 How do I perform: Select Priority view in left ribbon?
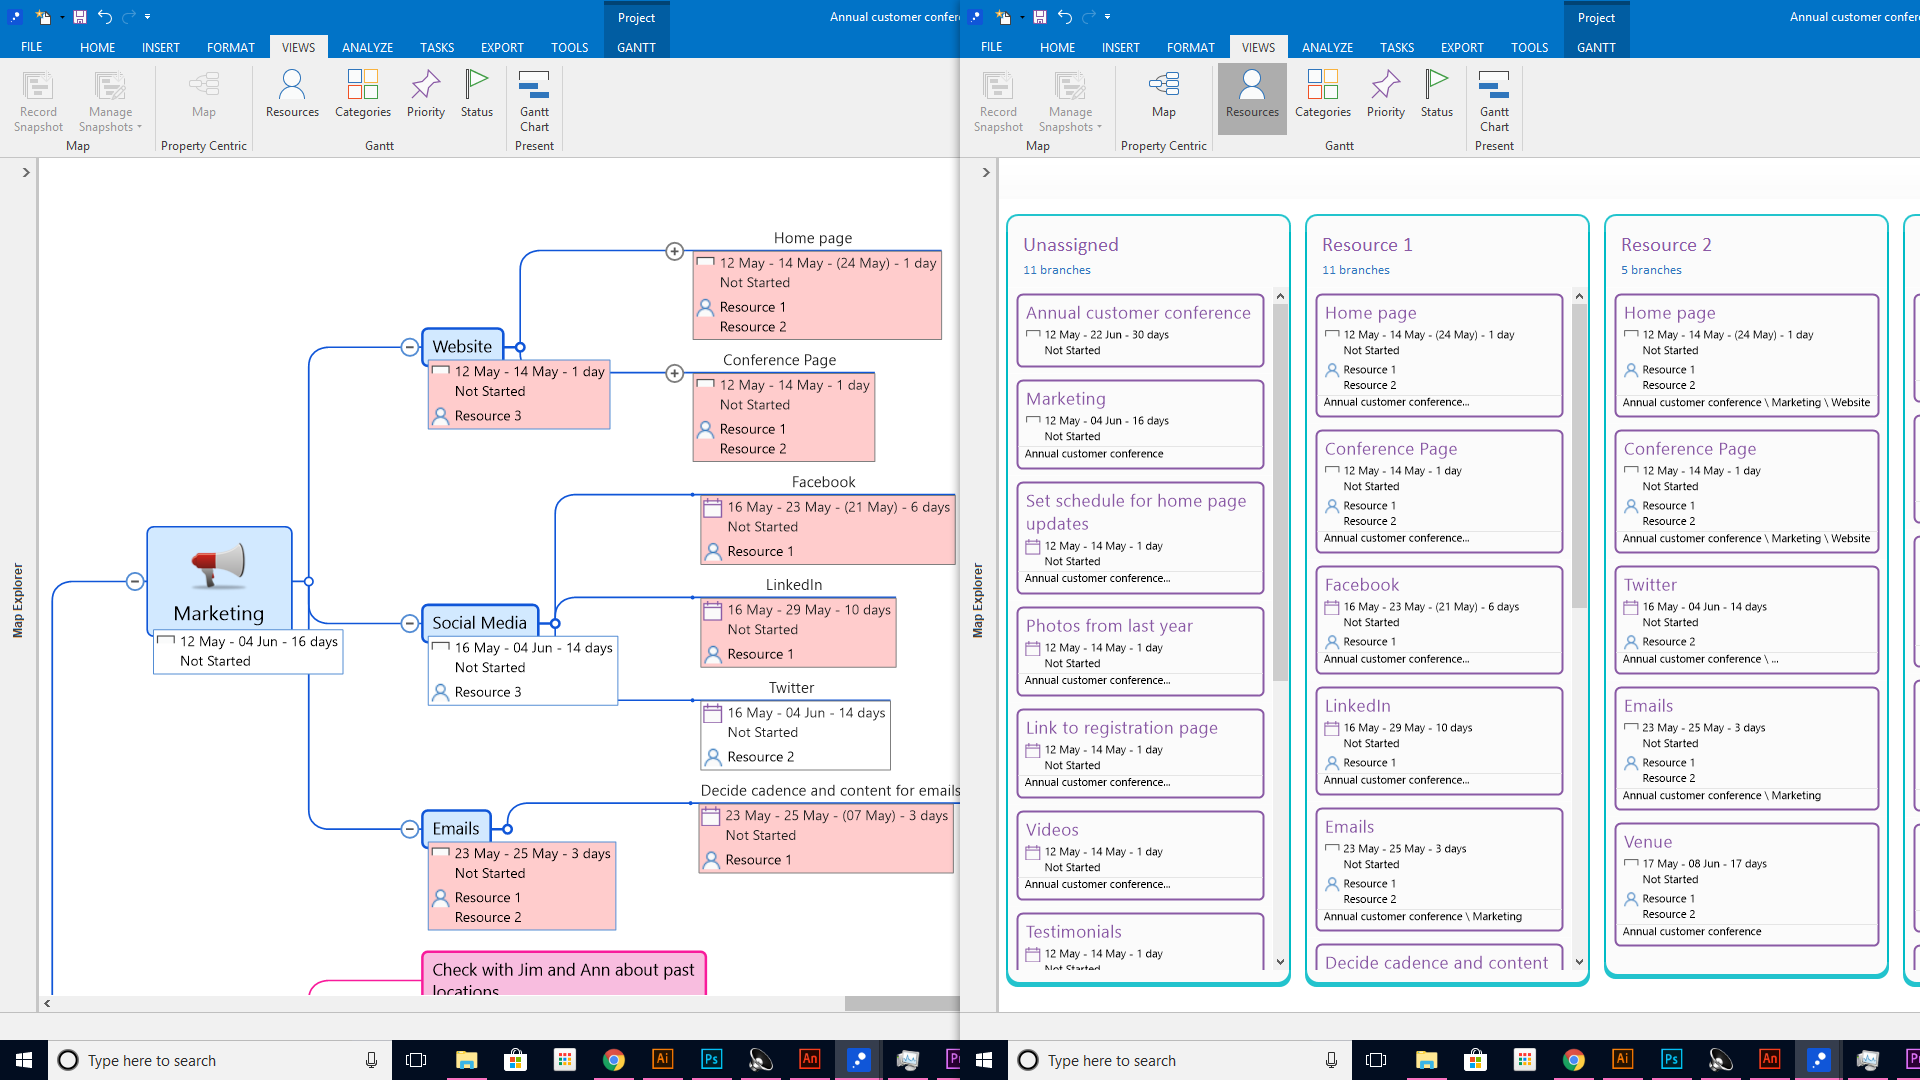point(425,94)
